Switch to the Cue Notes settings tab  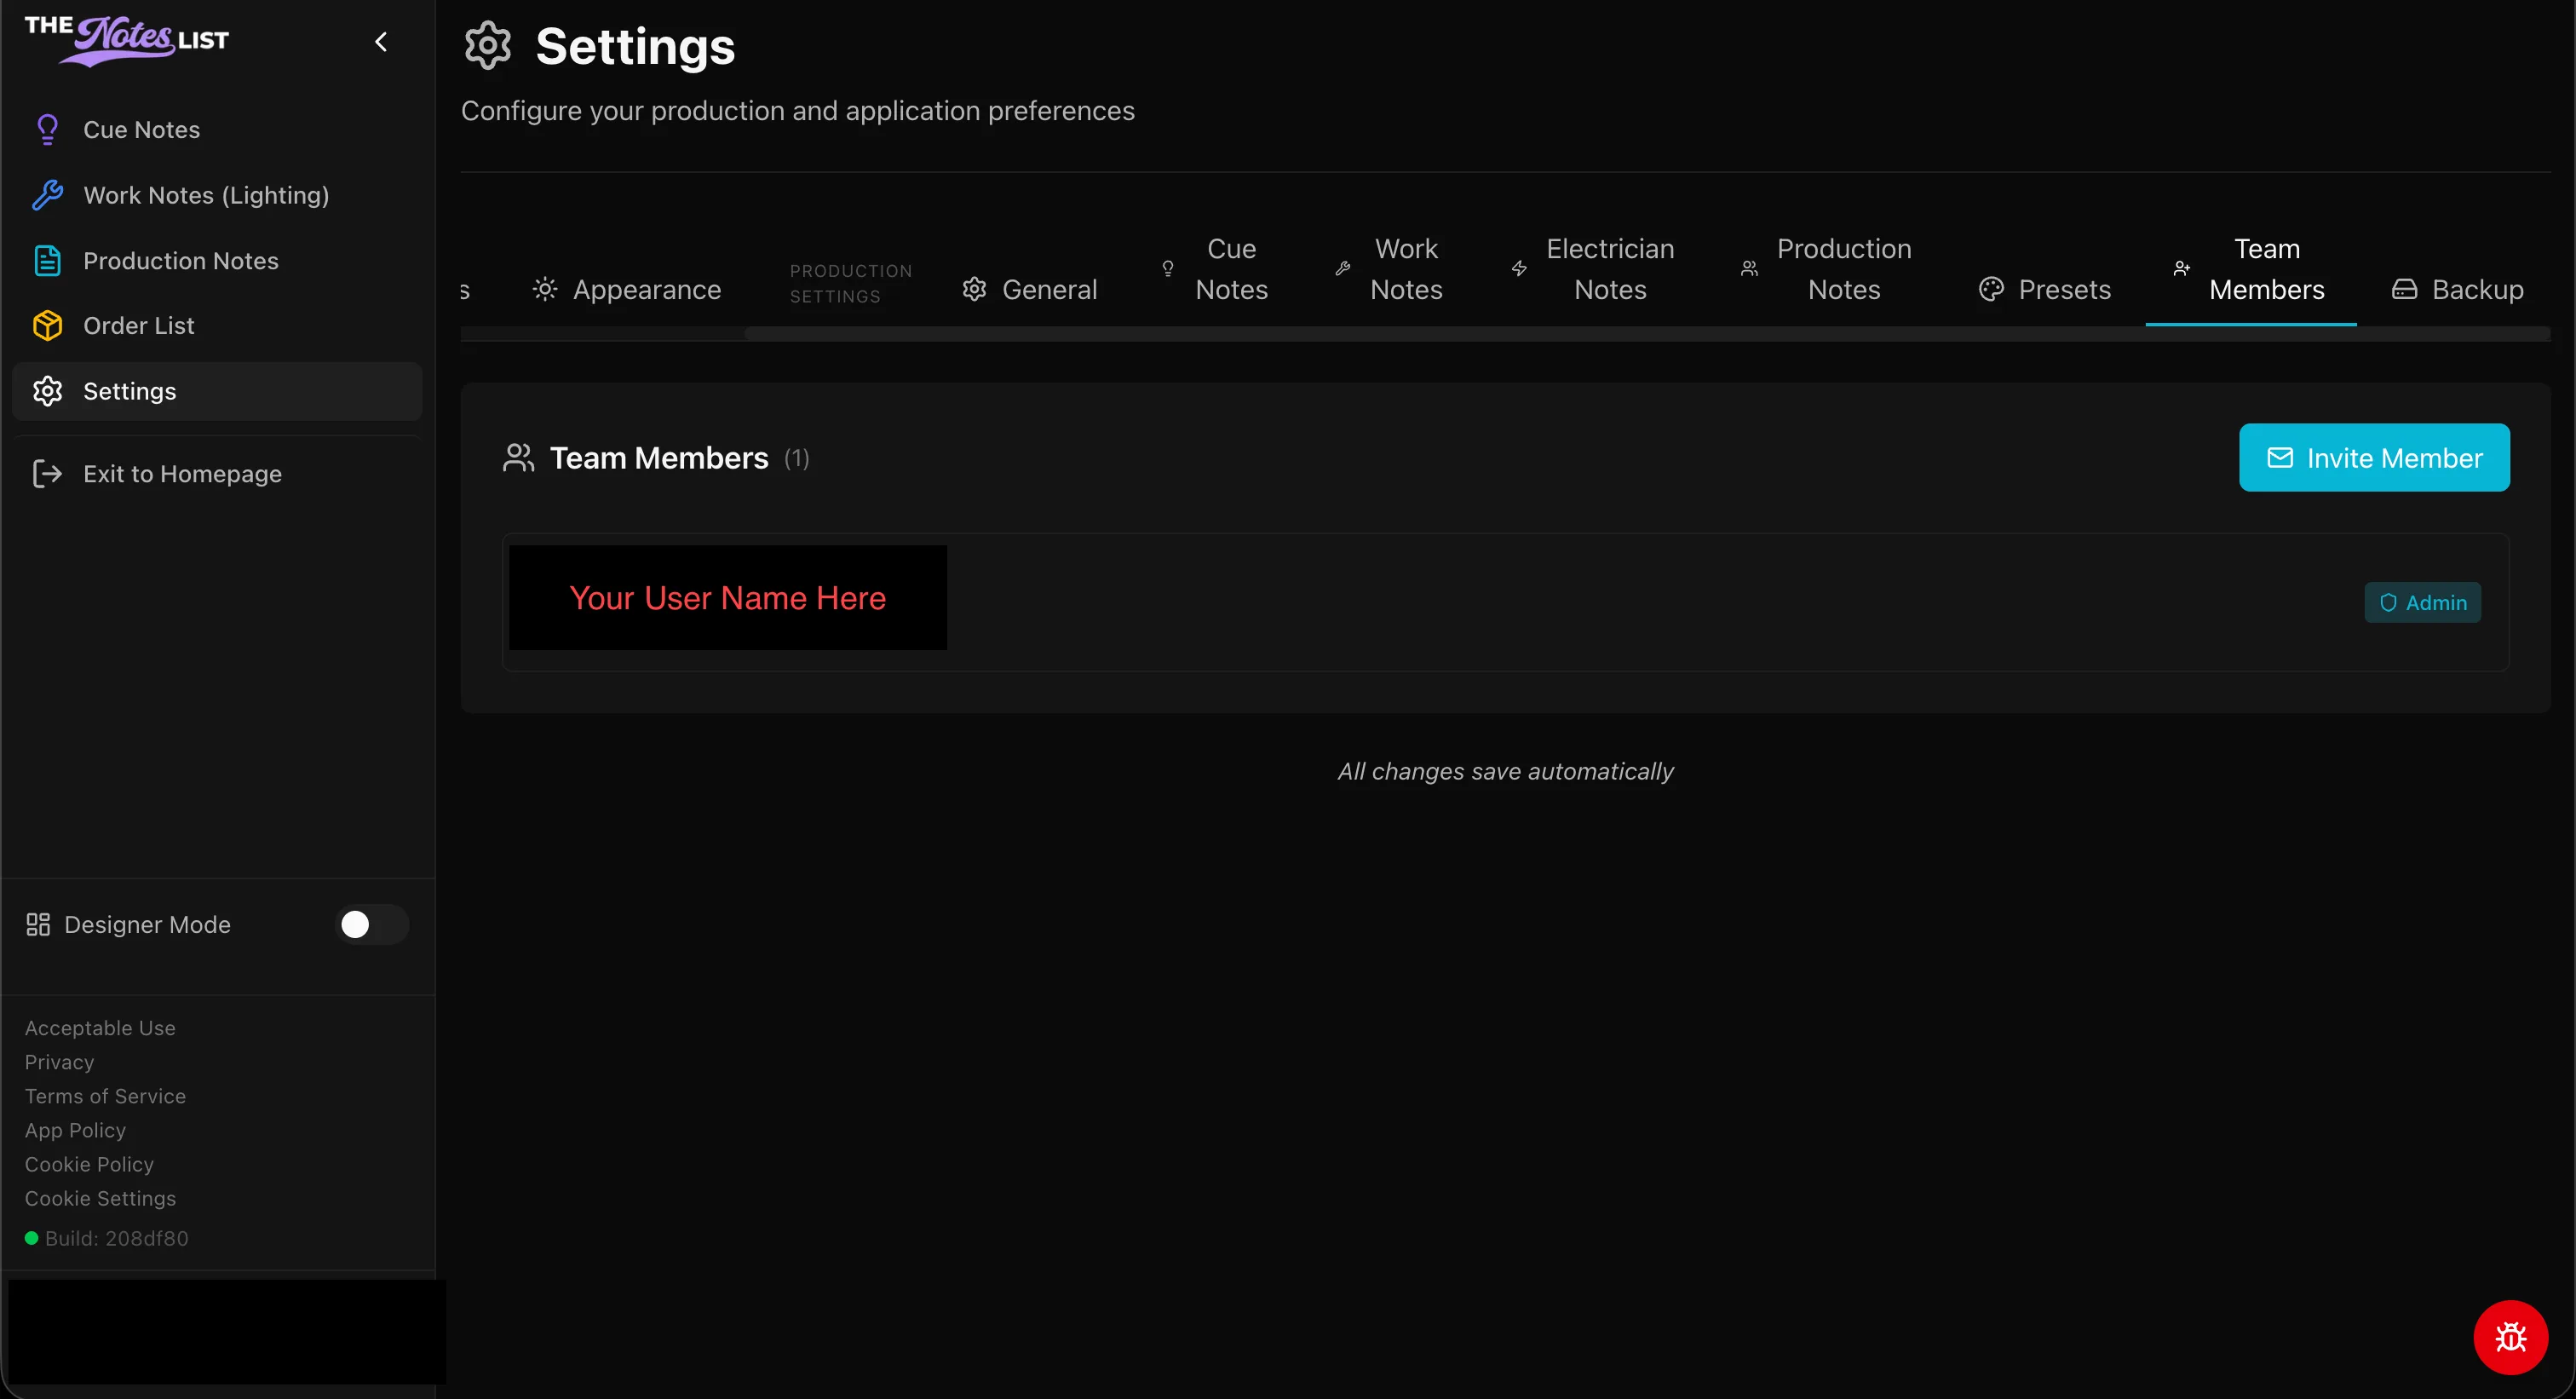click(1217, 269)
